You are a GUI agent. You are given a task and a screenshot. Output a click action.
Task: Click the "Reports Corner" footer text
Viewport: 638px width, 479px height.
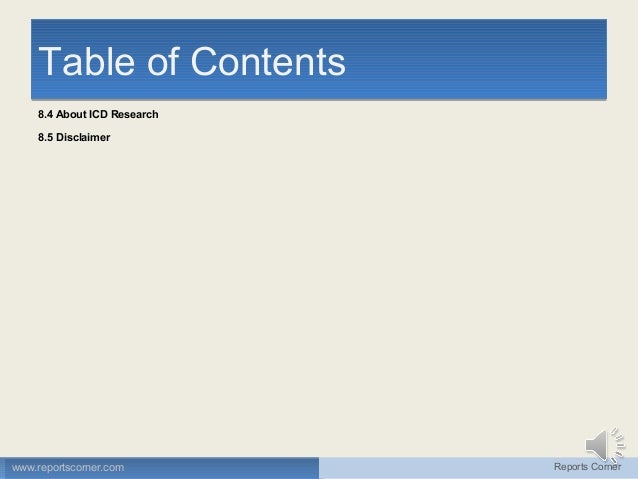587,467
